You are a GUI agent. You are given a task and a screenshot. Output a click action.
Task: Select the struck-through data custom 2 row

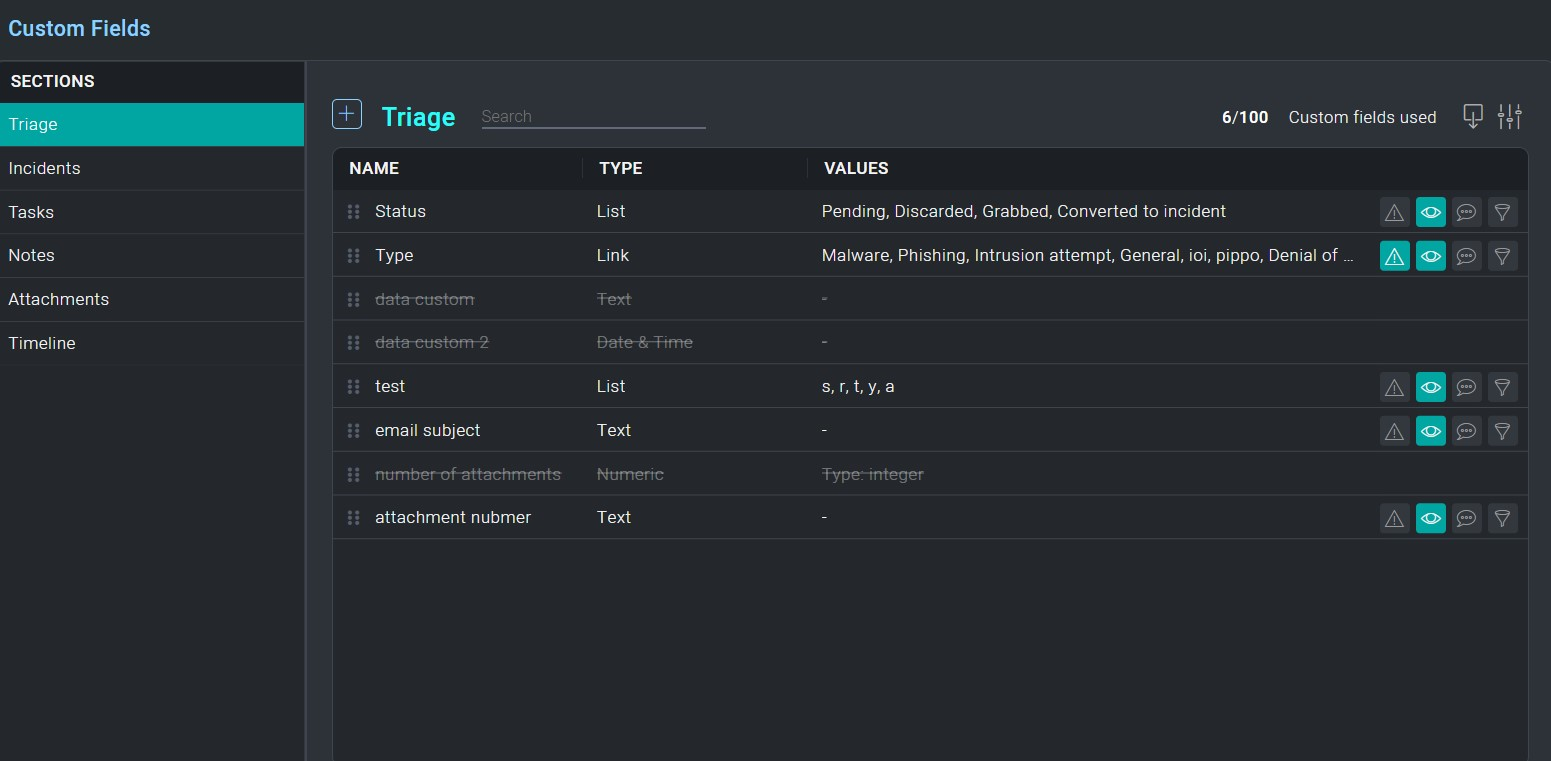tap(431, 342)
